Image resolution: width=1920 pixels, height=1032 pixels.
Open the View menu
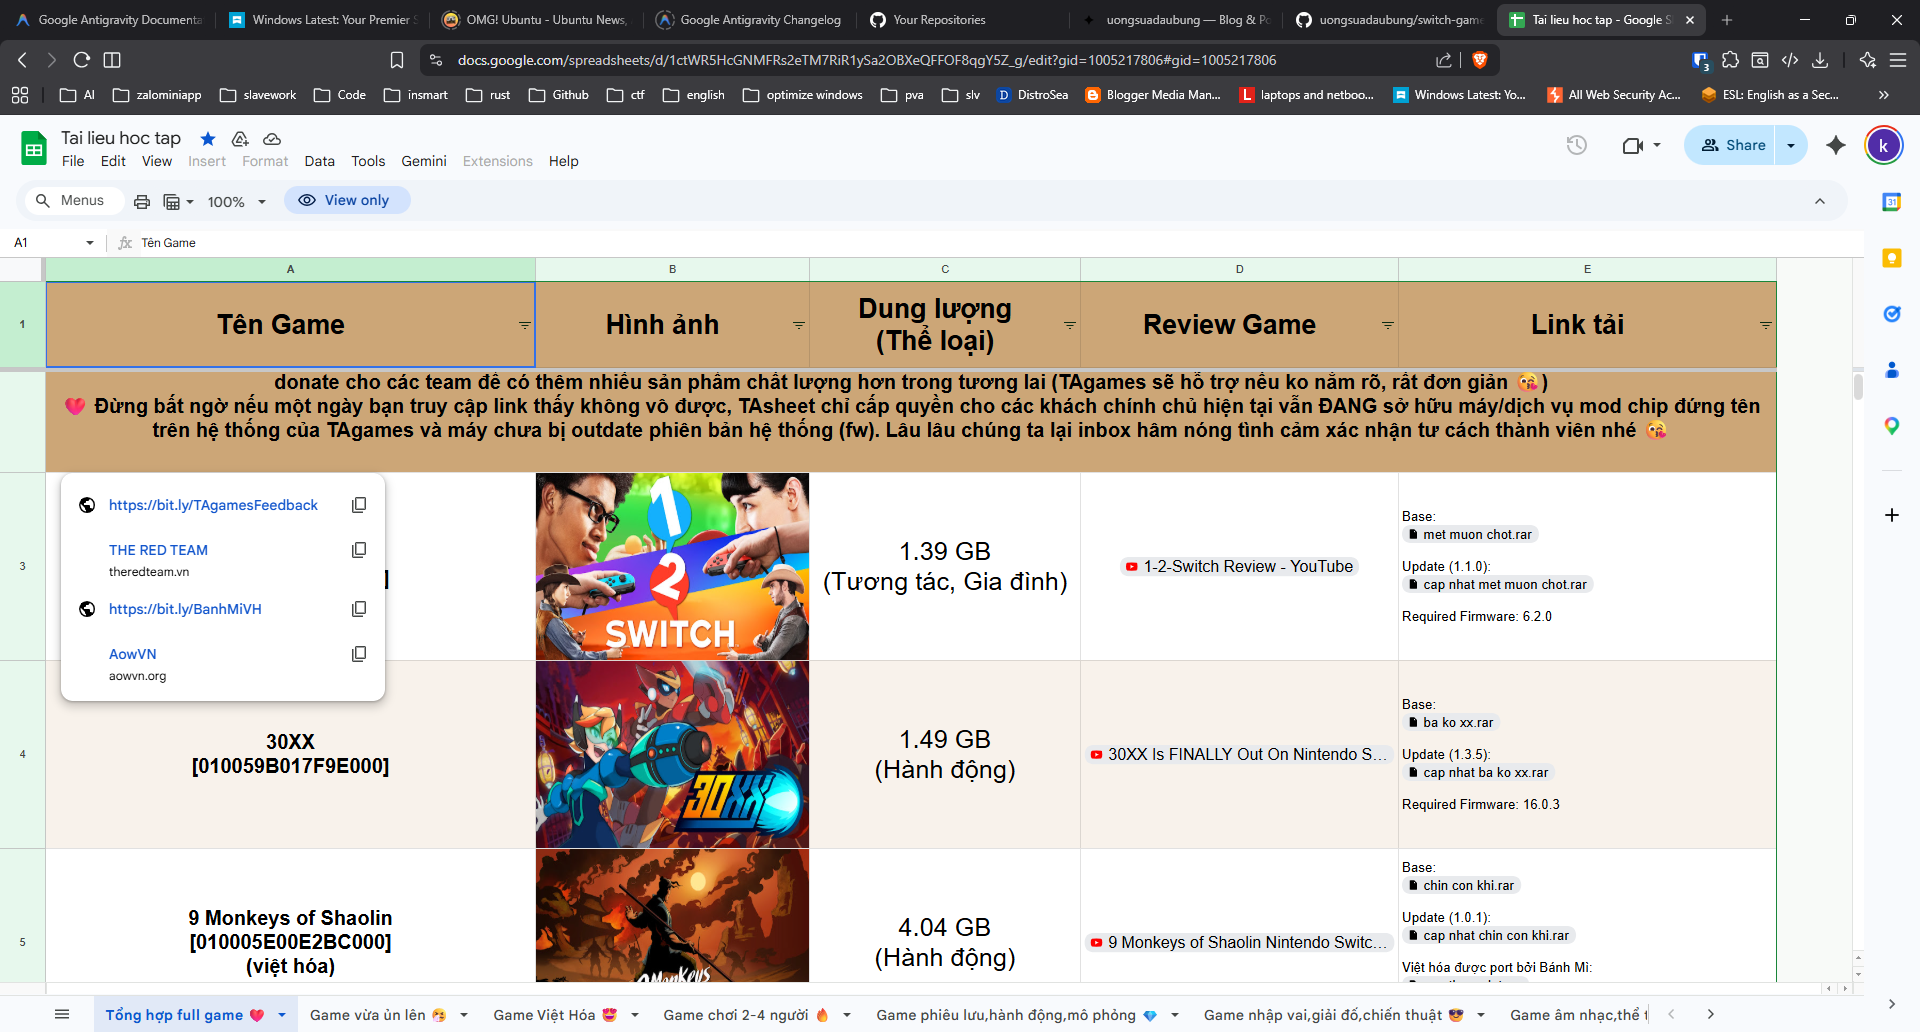(157, 161)
